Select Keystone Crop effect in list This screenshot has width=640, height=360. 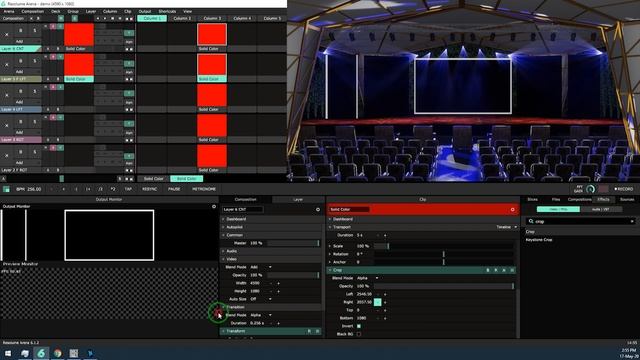pyautogui.click(x=539, y=240)
